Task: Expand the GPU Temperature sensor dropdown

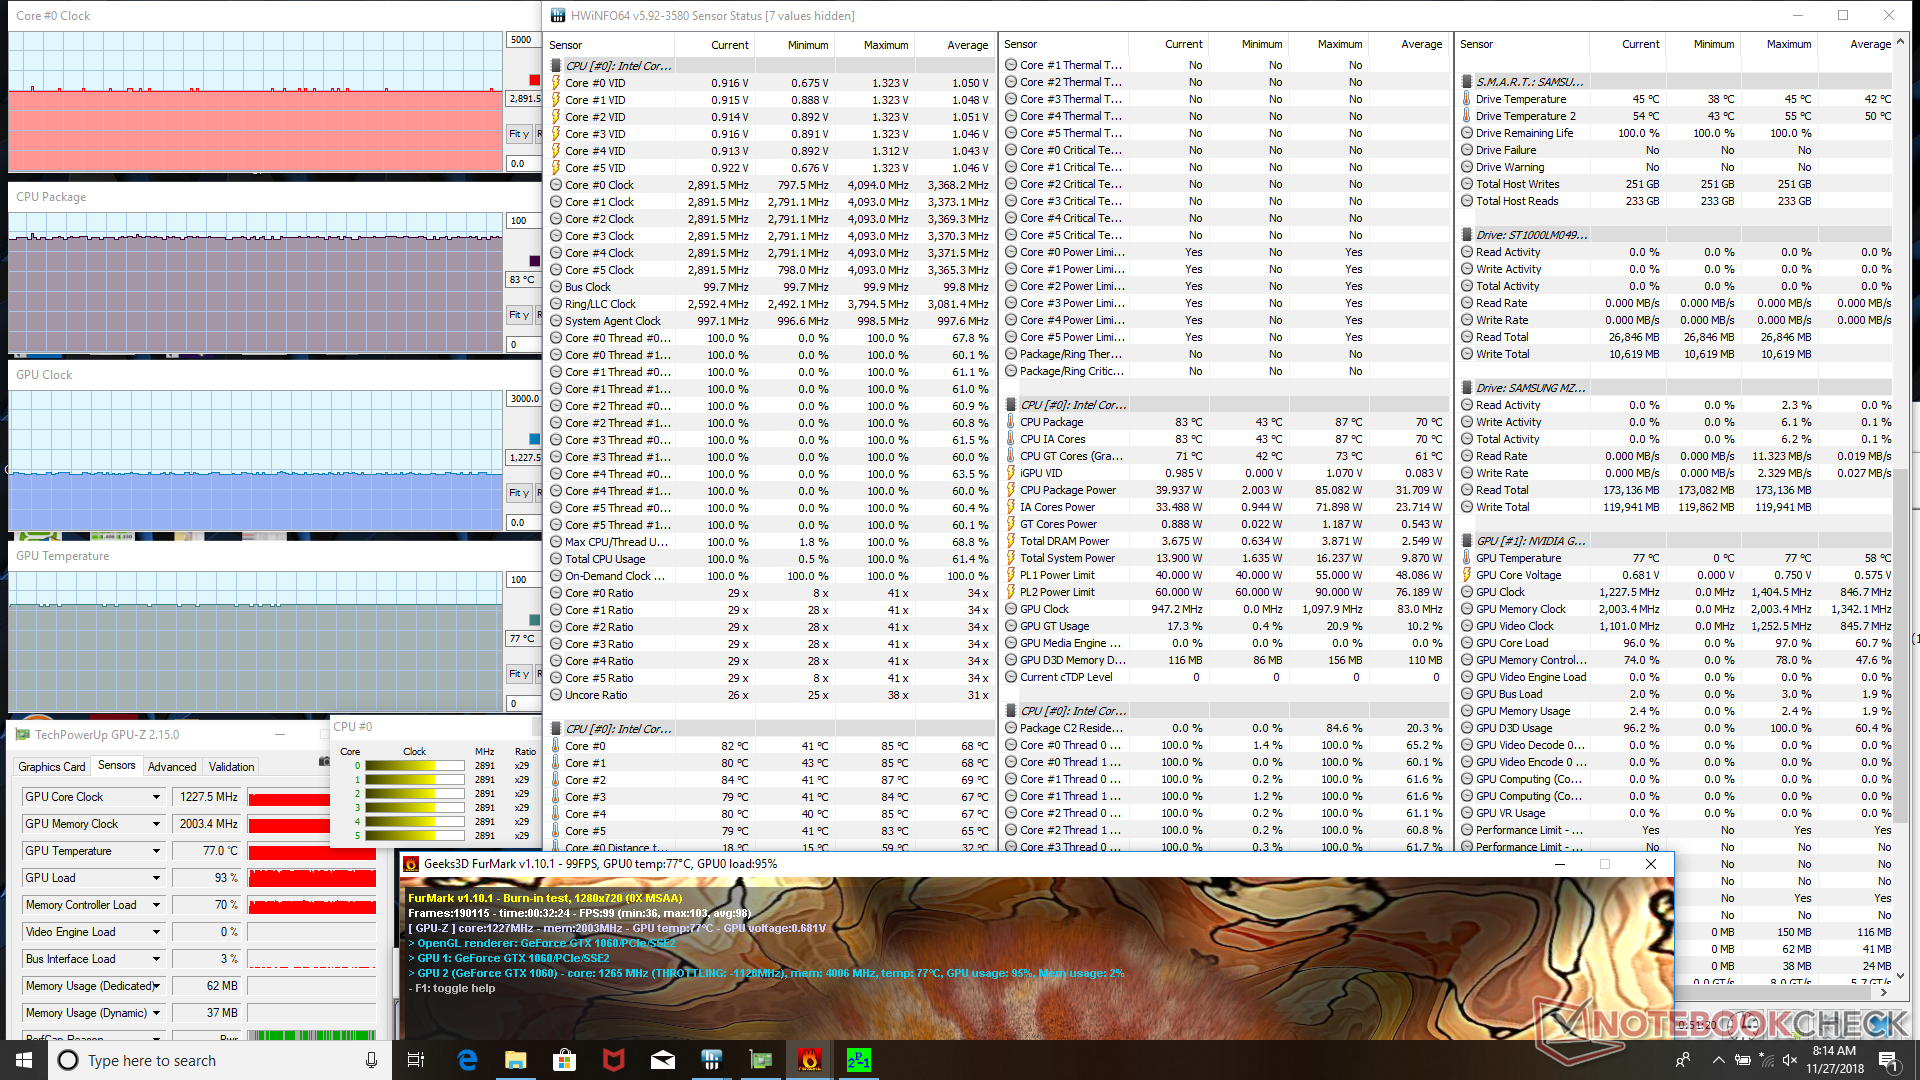Action: pos(156,851)
